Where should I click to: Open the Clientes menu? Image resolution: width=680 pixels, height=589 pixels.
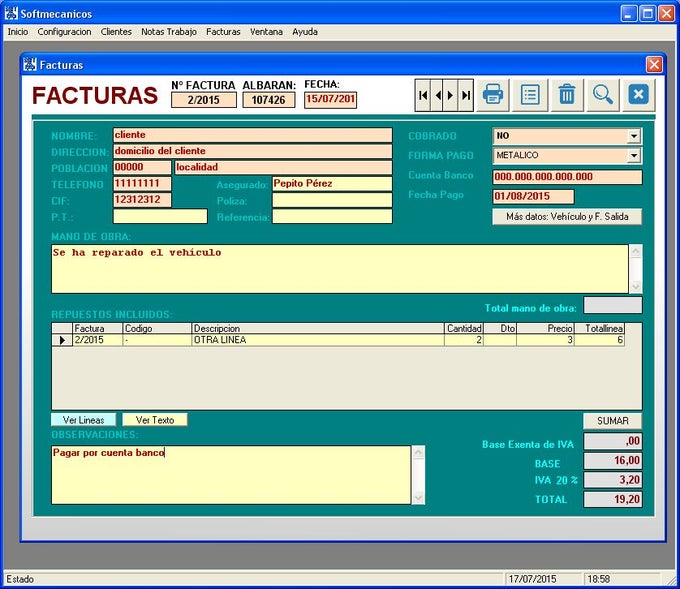tap(116, 32)
